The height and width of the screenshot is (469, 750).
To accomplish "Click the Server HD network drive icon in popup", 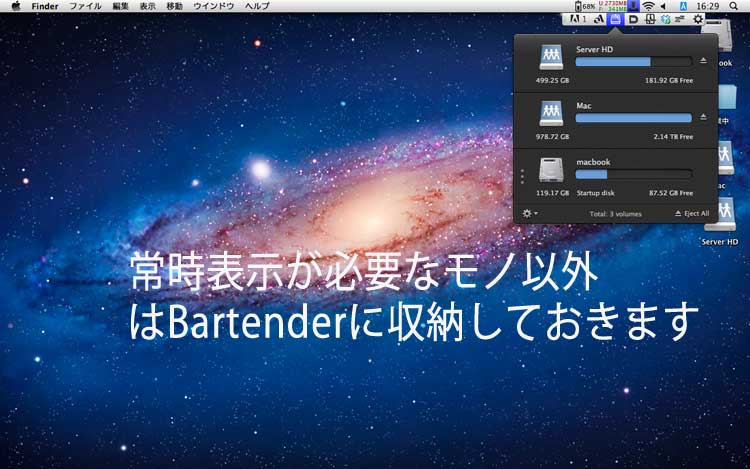I will click(551, 56).
